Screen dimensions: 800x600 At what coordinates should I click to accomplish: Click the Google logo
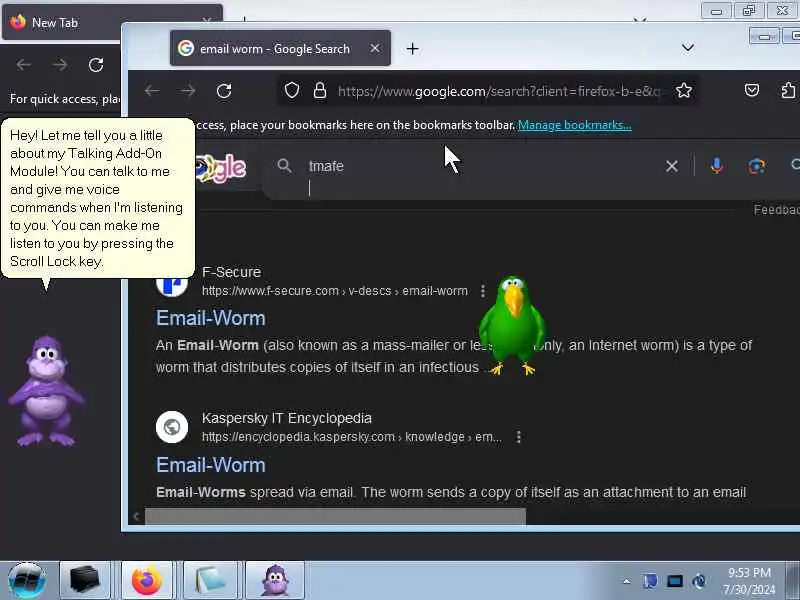(x=220, y=168)
